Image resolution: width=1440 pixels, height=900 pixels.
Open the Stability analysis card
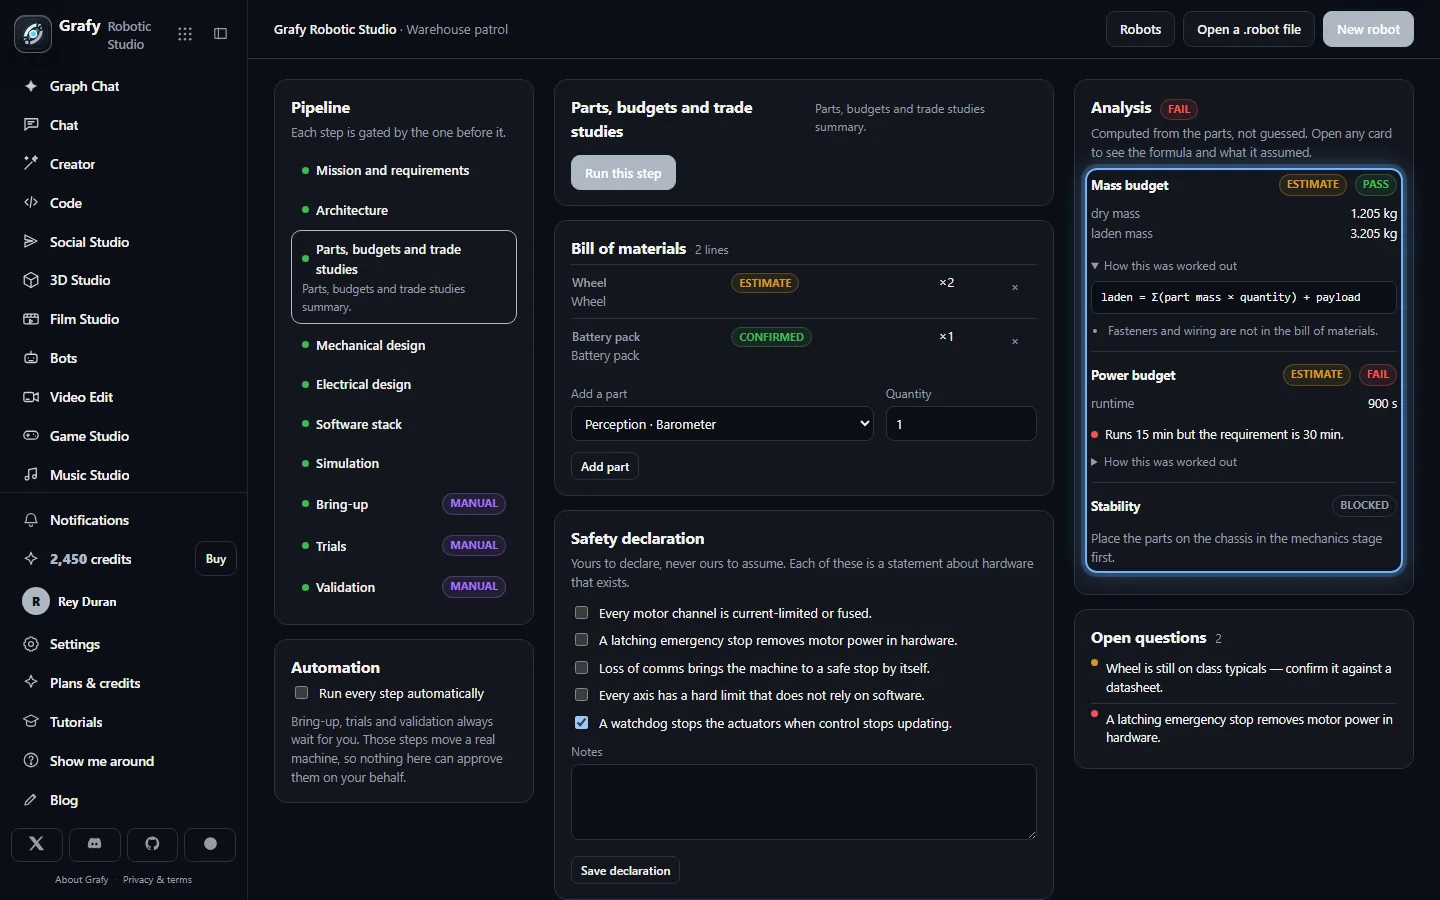[1243, 531]
